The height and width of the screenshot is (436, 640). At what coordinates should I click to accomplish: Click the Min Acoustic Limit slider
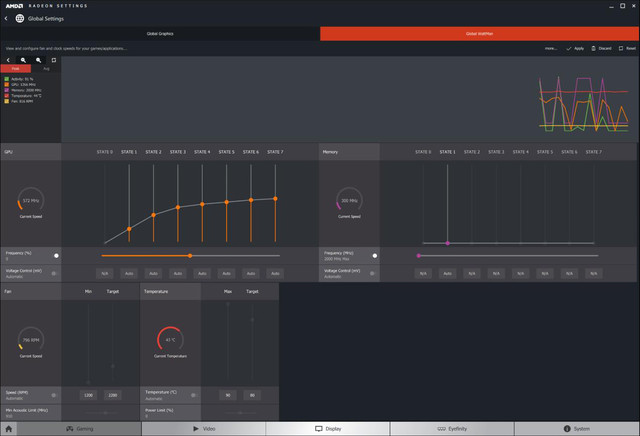(105, 413)
